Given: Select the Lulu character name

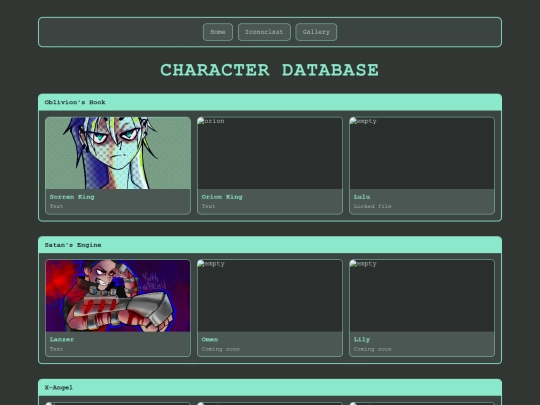Looking at the screenshot, I should click(362, 197).
